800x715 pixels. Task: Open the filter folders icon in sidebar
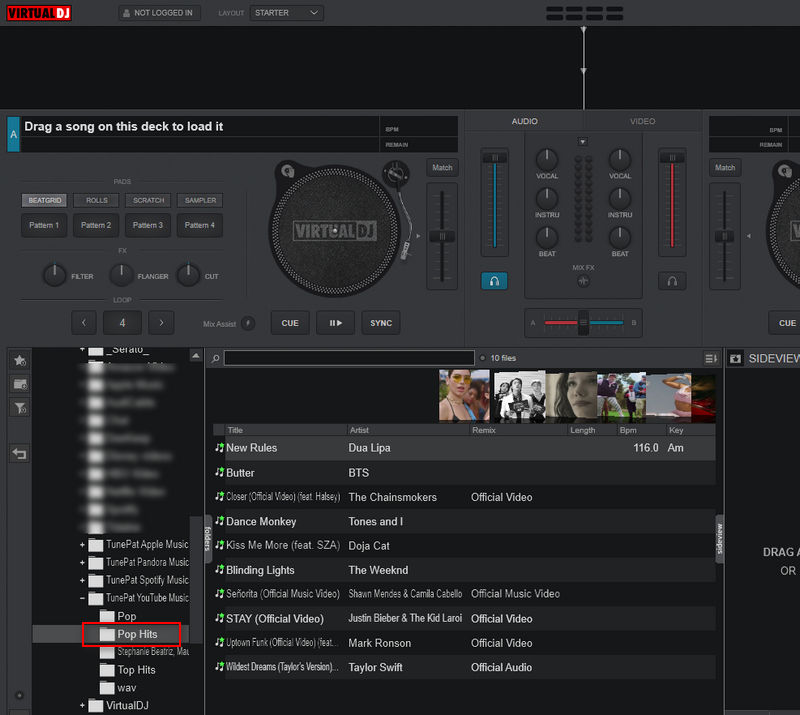click(x=19, y=404)
